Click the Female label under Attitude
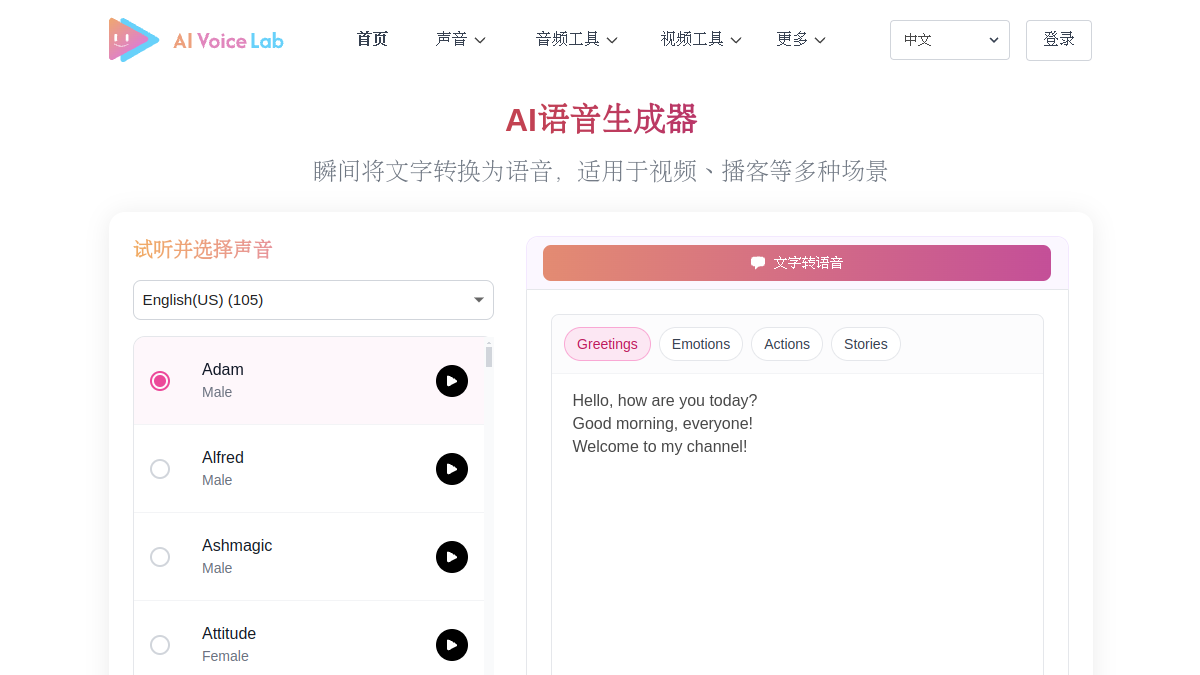 (x=225, y=656)
